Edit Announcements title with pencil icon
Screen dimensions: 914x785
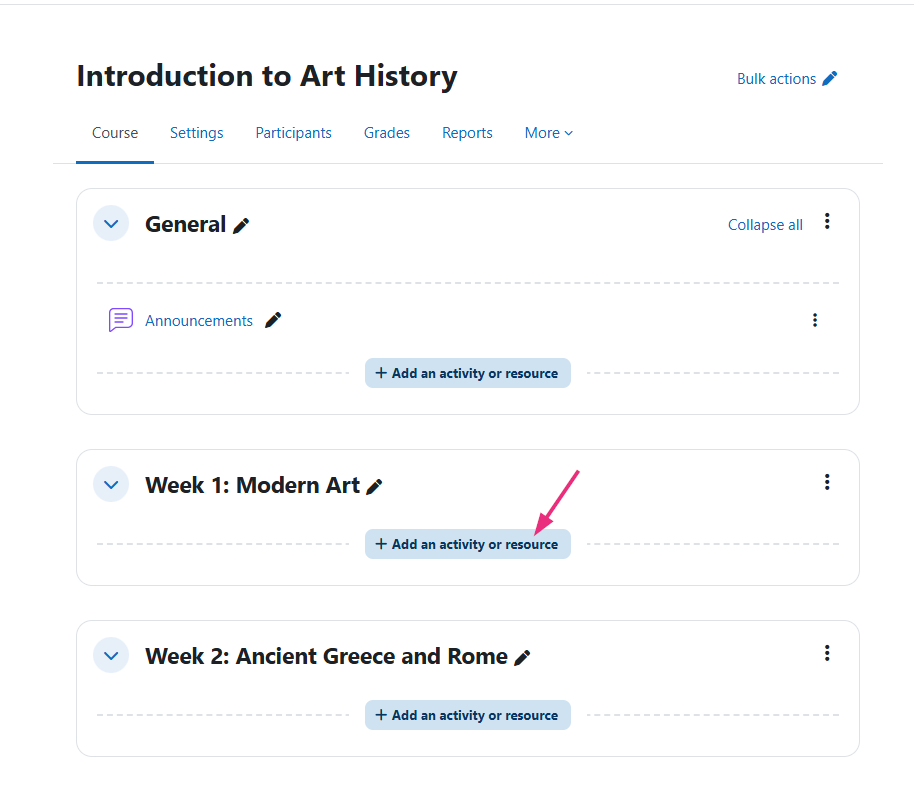pyautogui.click(x=273, y=320)
